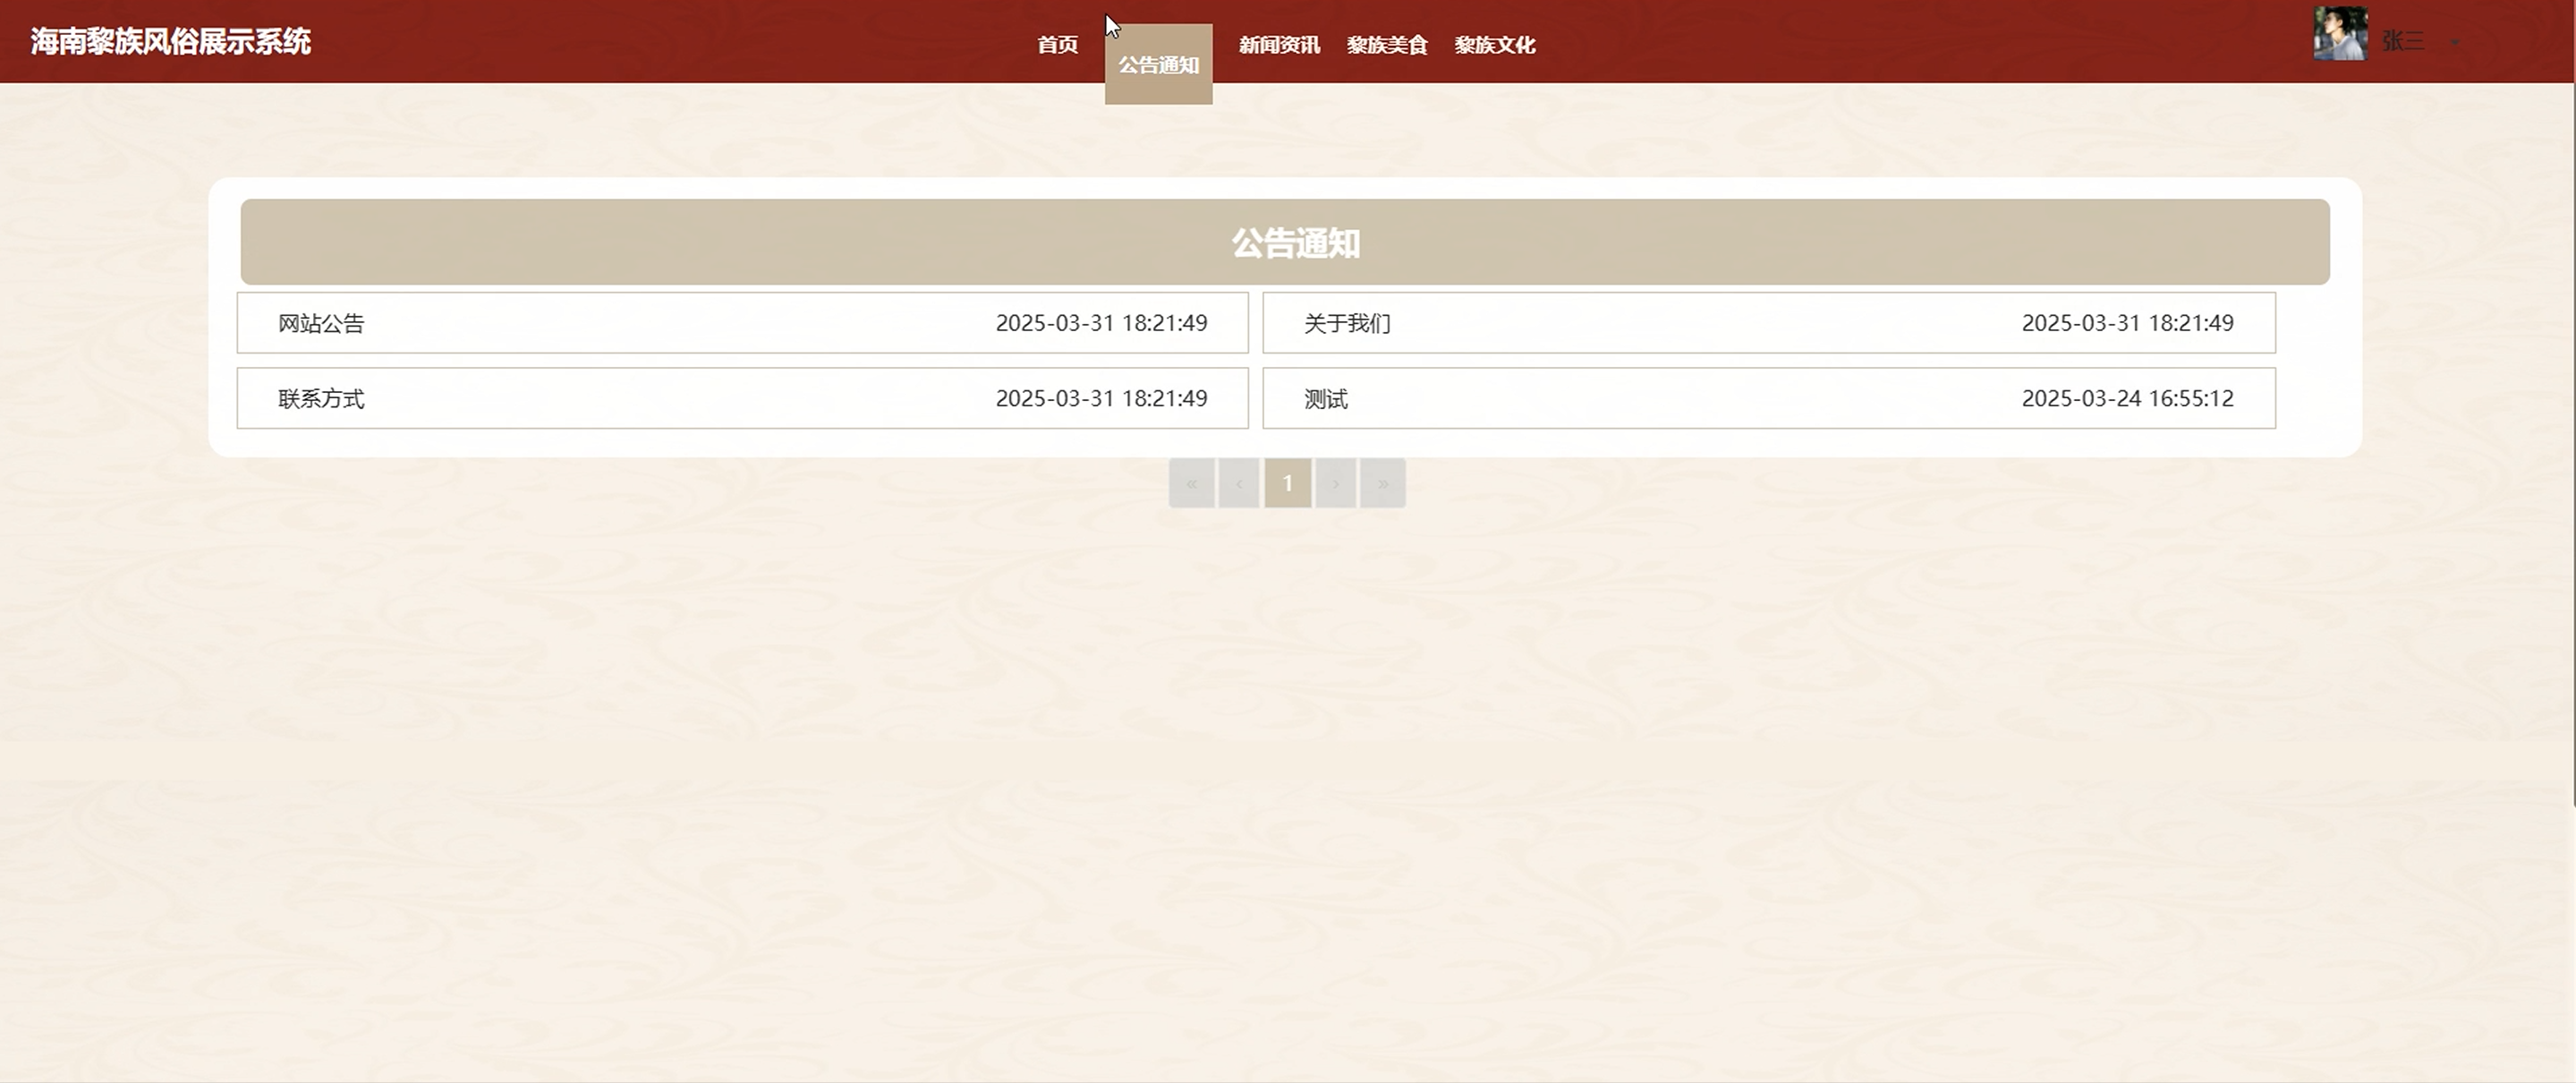The height and width of the screenshot is (1083, 2576).
Task: Select the 公告通知 navigation tab
Action: click(1158, 65)
